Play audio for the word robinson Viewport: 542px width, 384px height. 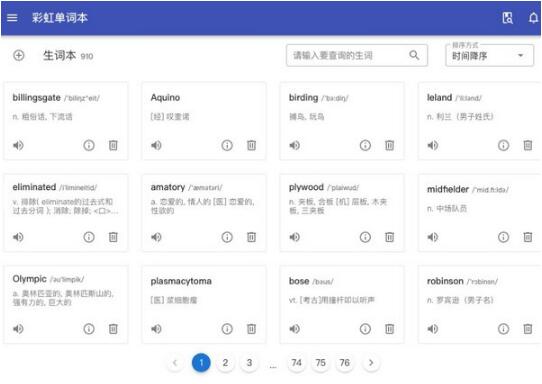(x=433, y=329)
